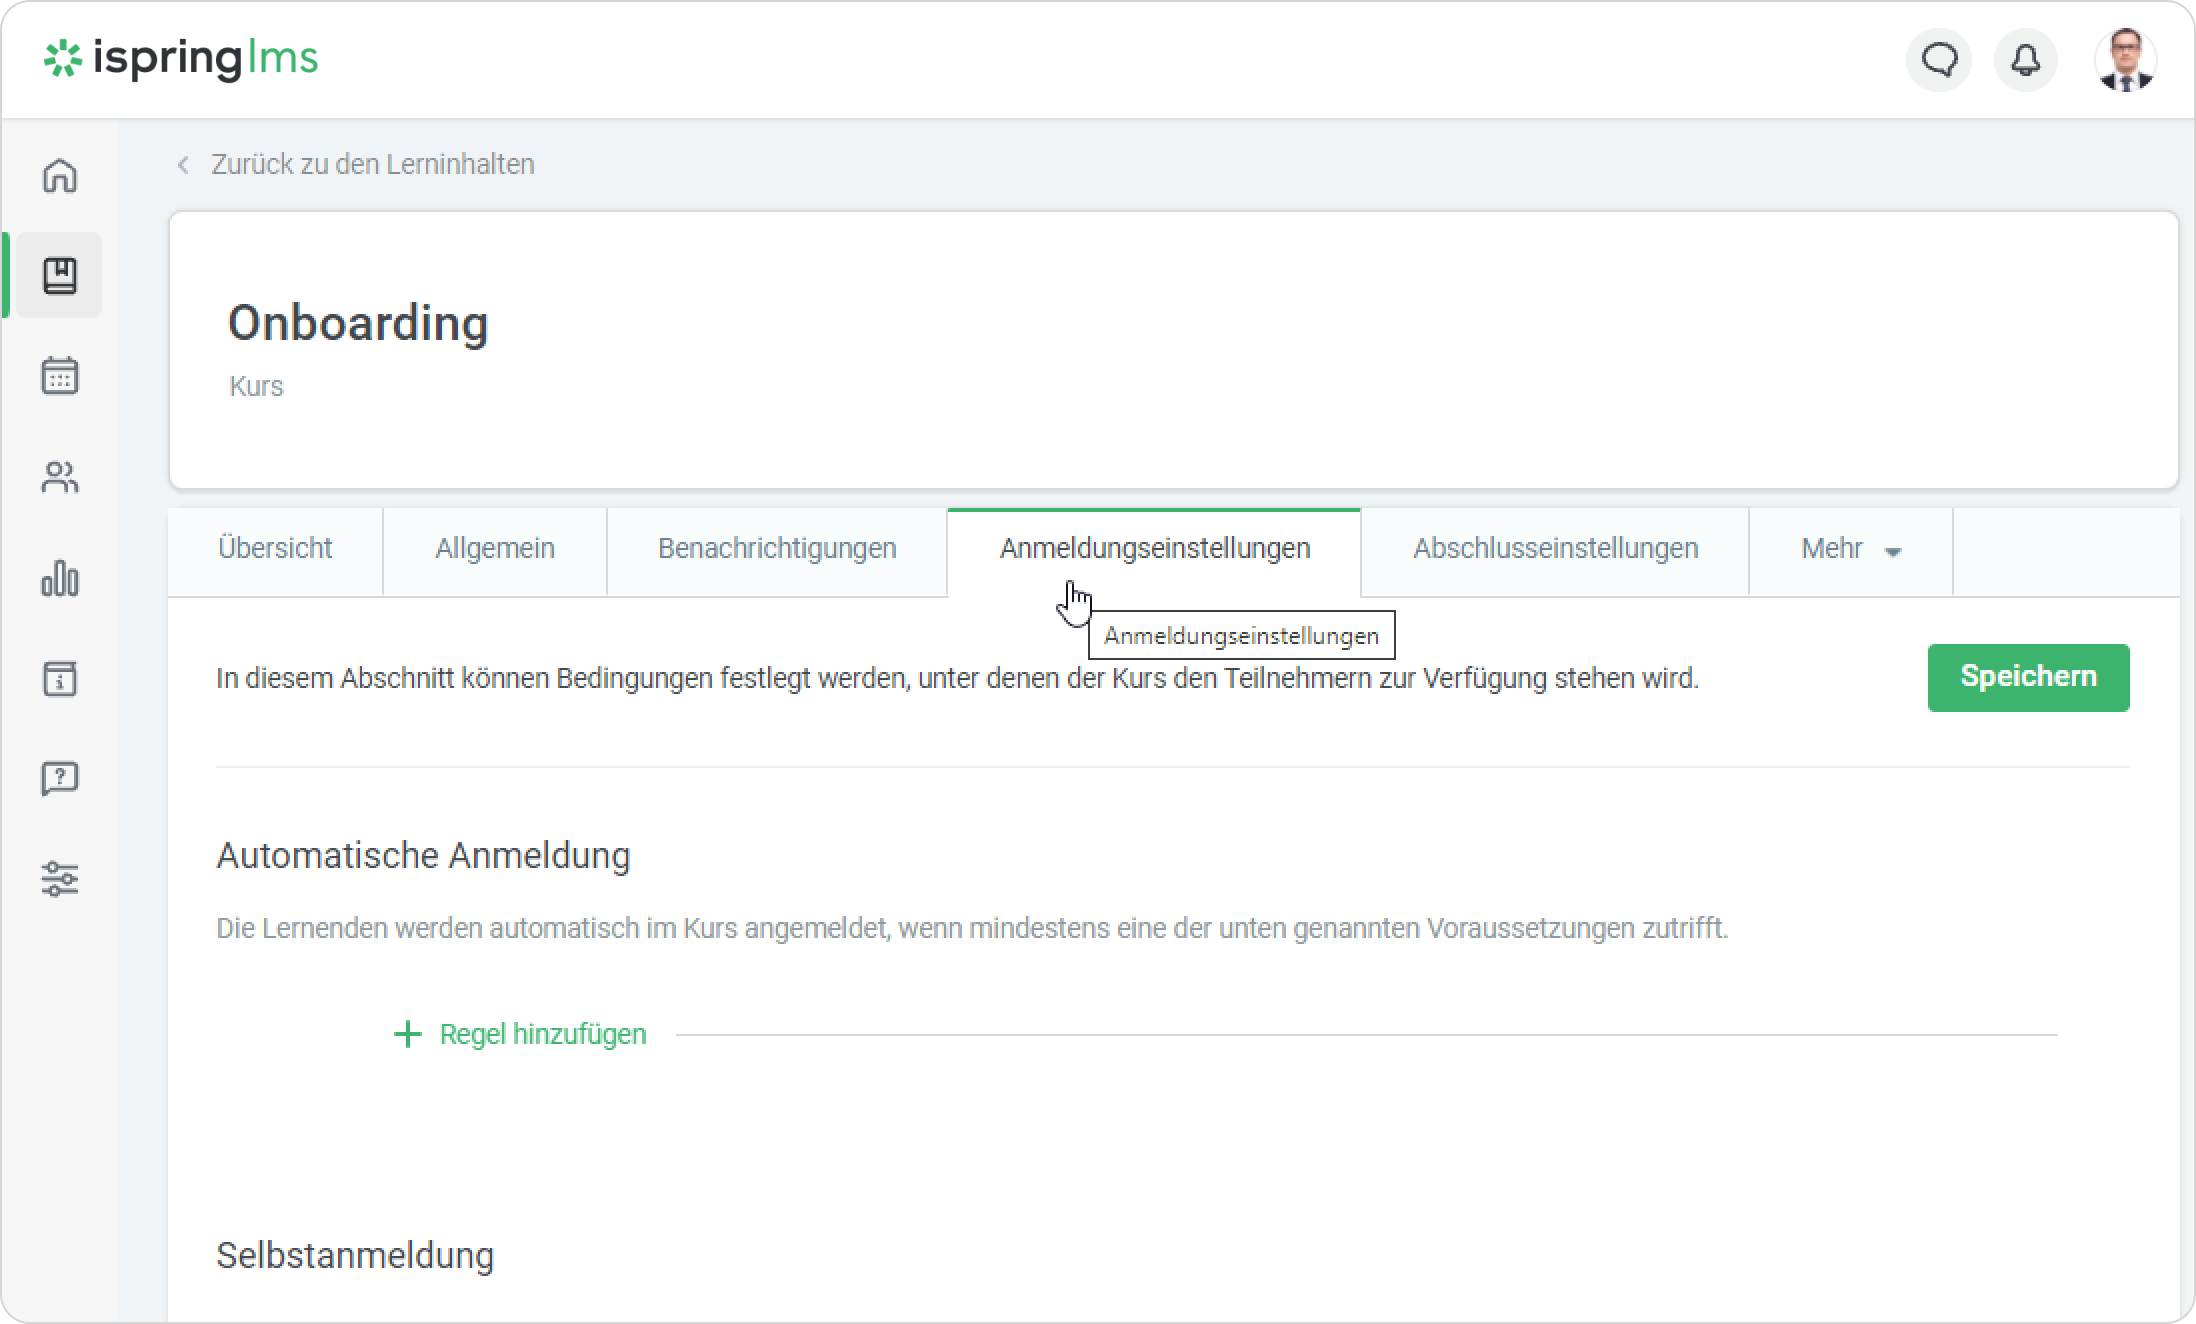Open the Reports bar chart icon
Viewport: 2196px width, 1324px height.
click(x=60, y=578)
